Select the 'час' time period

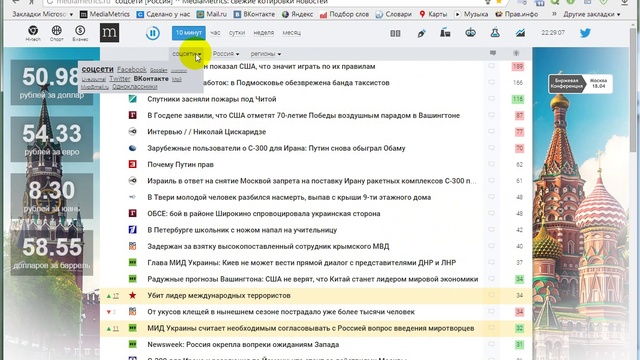[215, 33]
